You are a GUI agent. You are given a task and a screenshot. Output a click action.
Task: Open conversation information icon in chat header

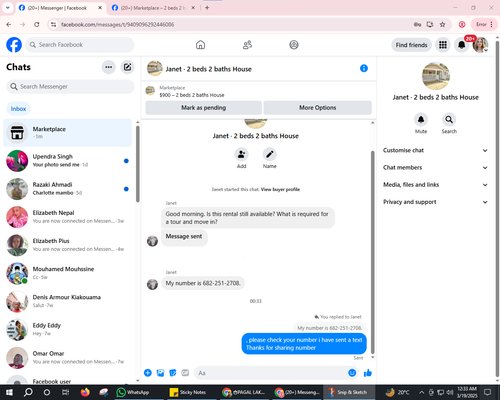[364, 68]
